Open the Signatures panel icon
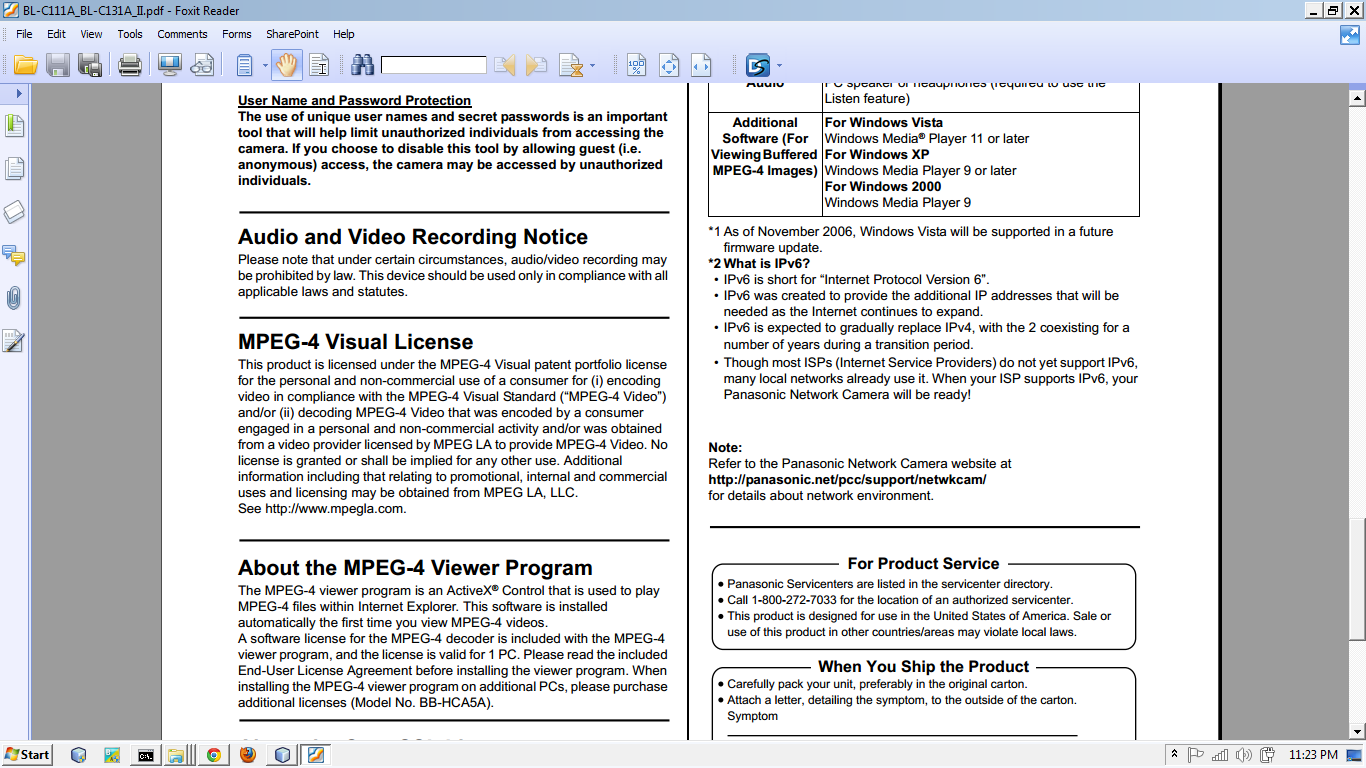 (x=14, y=341)
